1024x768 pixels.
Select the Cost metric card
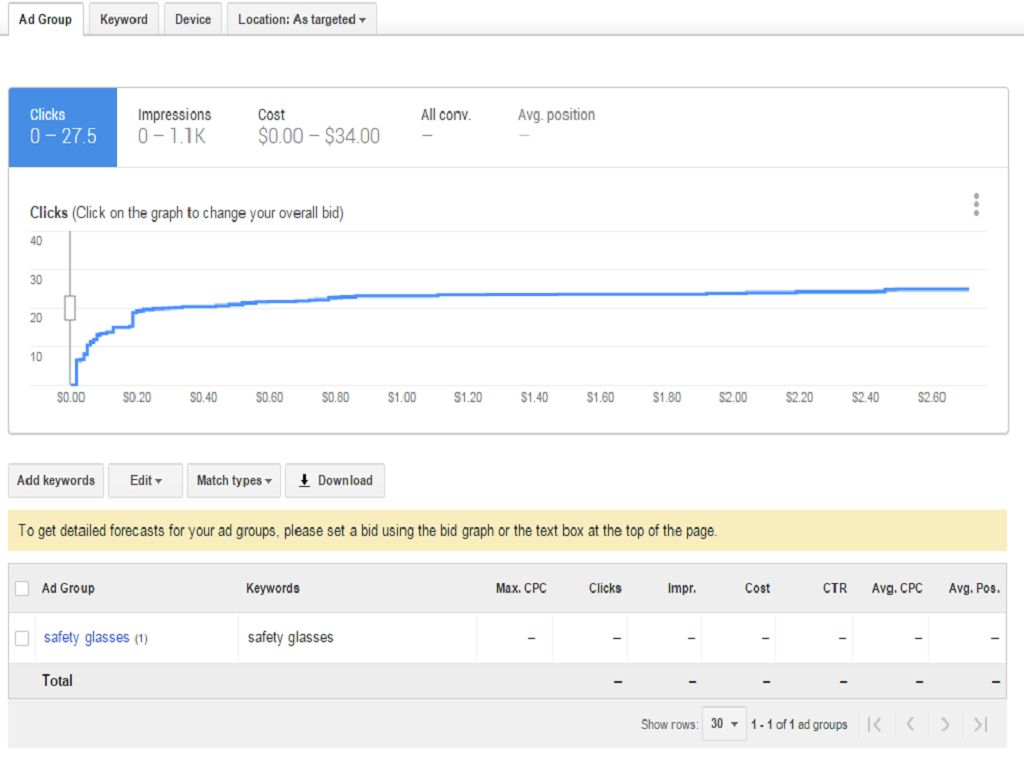pyautogui.click(x=318, y=127)
